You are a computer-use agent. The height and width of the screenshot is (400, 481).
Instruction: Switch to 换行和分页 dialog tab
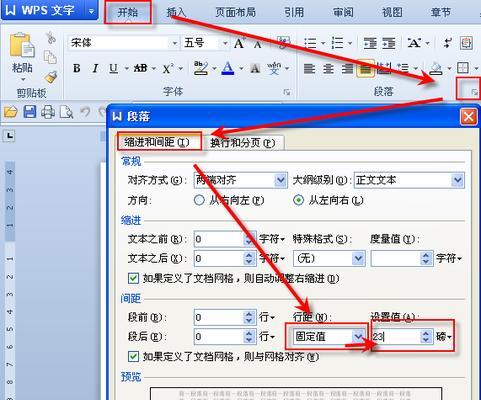(x=243, y=143)
